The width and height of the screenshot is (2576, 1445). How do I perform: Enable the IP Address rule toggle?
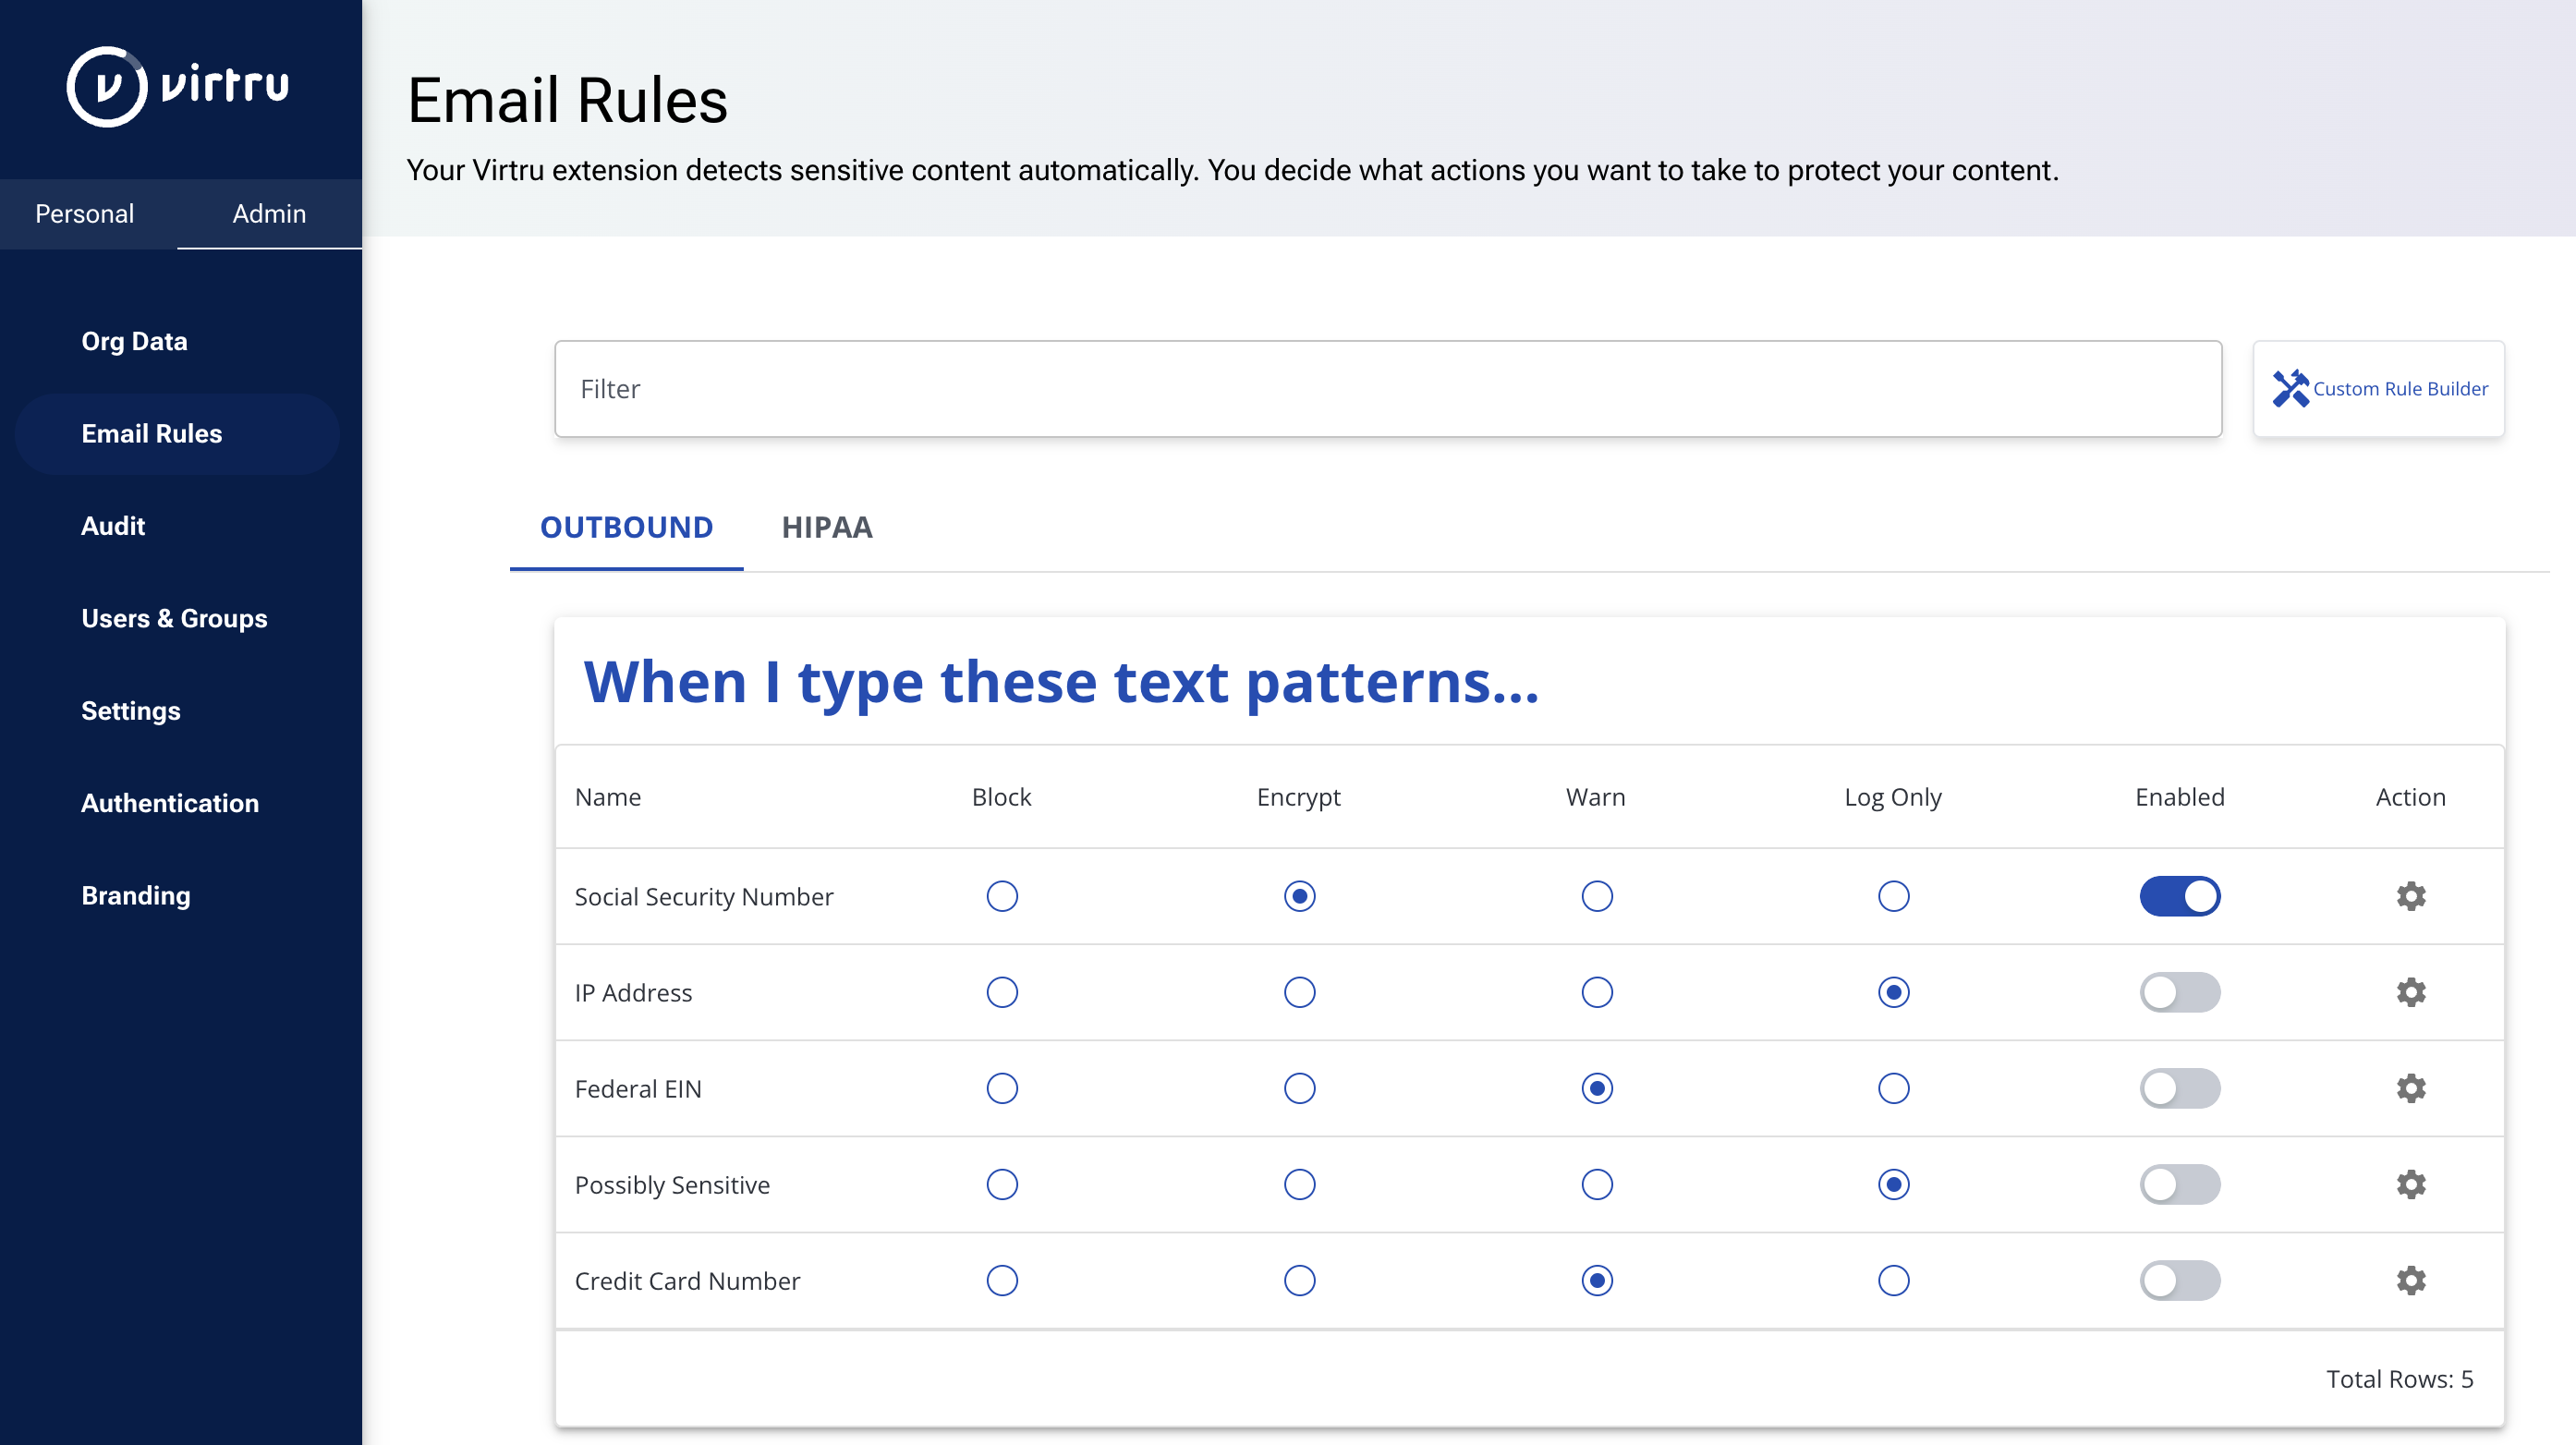[x=2179, y=992]
